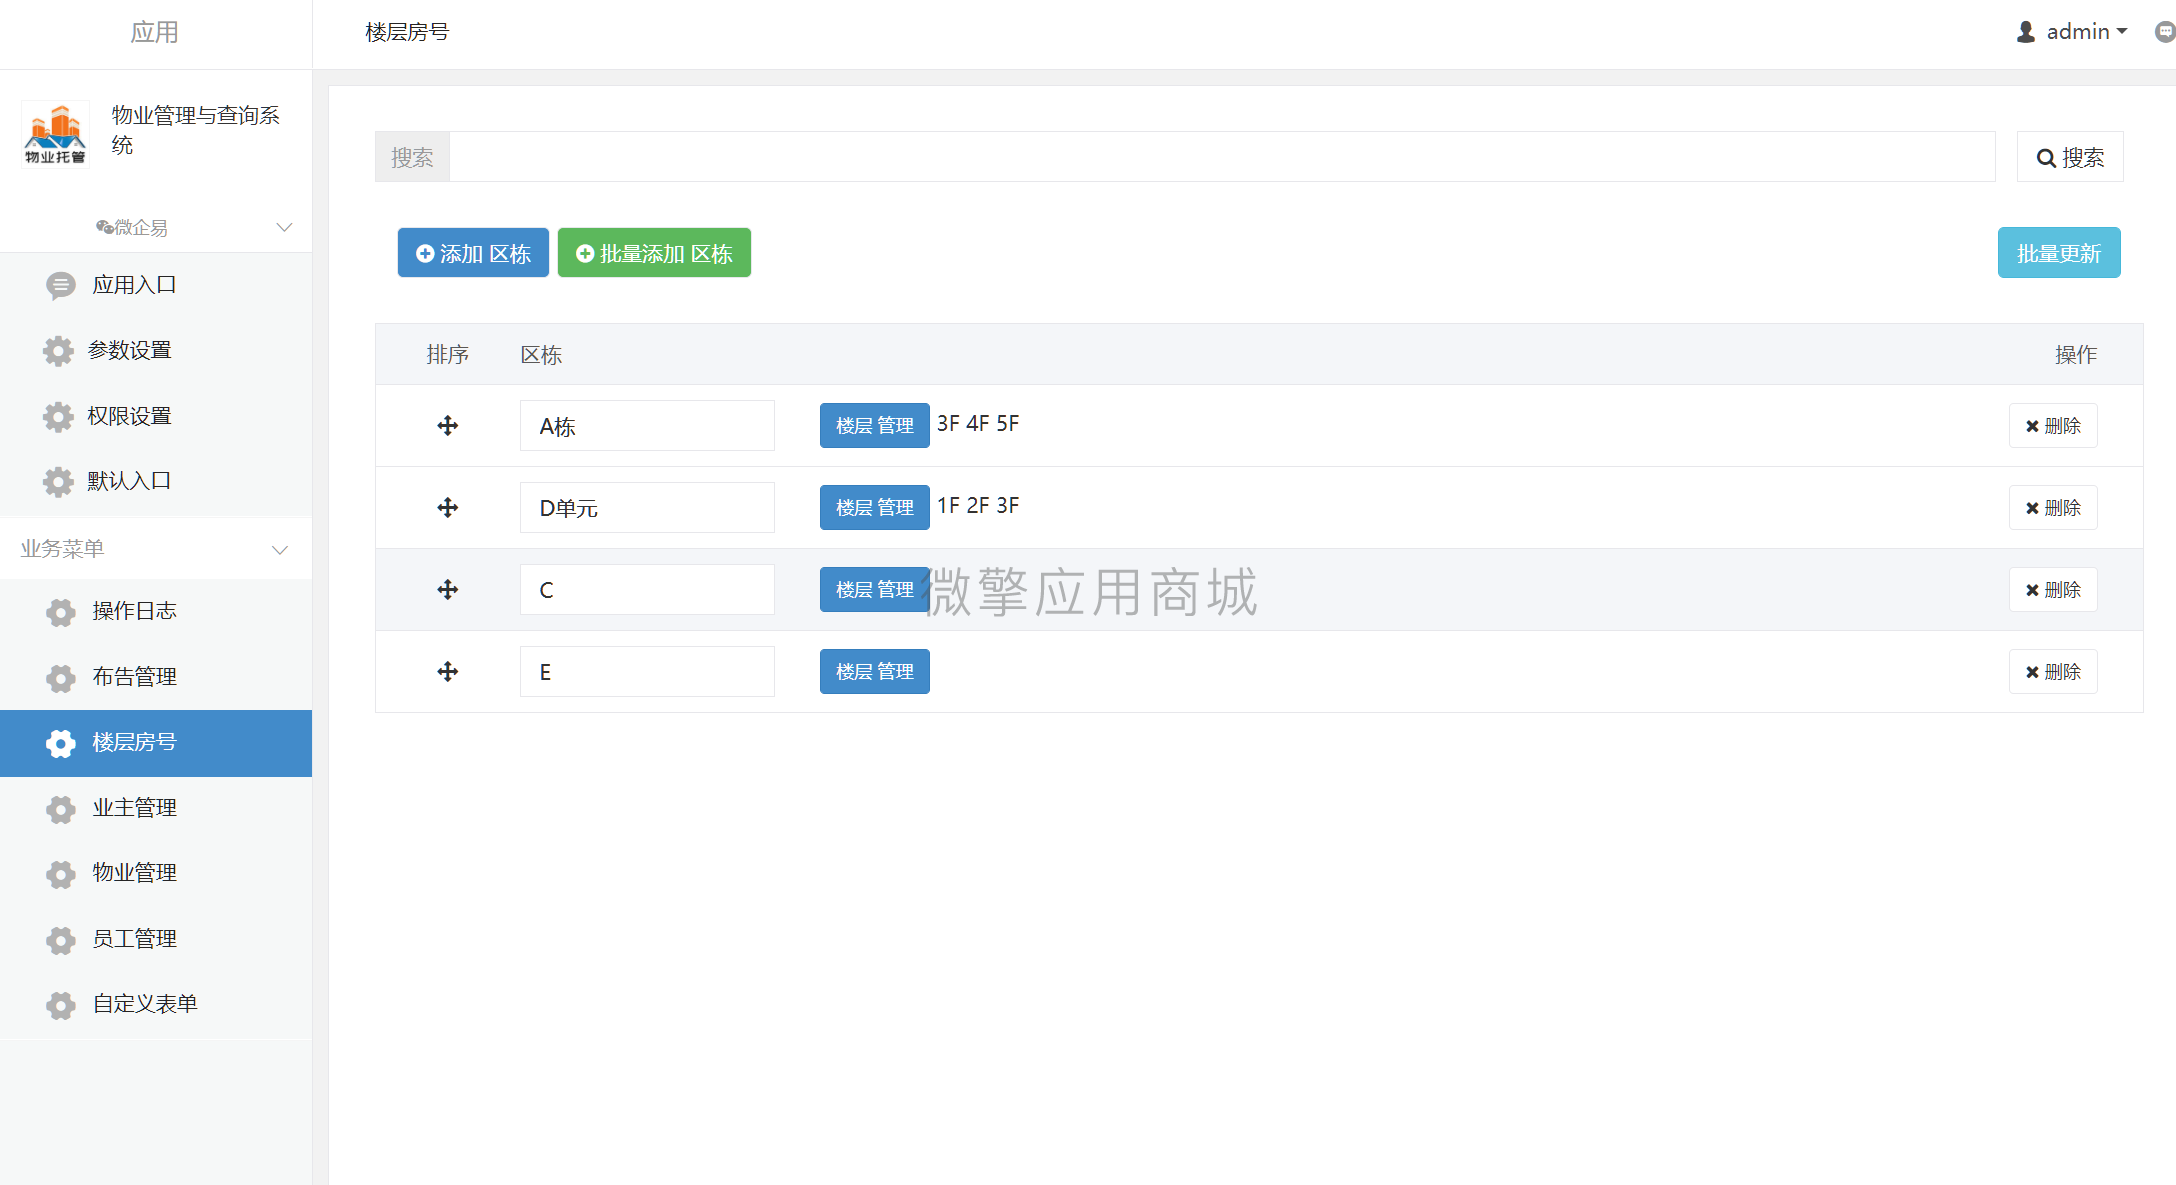Click the 批量更新 button
Screen dimensions: 2176x1185
coord(2059,253)
